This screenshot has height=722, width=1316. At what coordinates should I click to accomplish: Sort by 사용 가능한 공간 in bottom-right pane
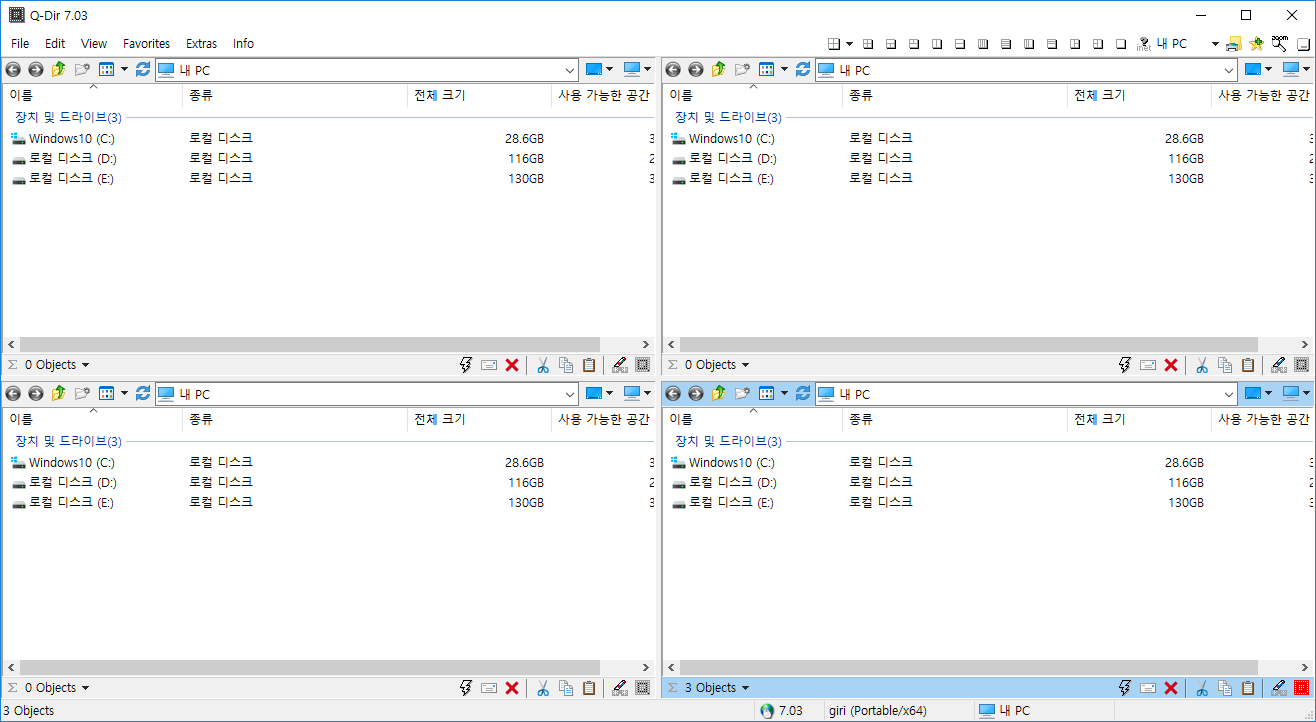(1263, 420)
